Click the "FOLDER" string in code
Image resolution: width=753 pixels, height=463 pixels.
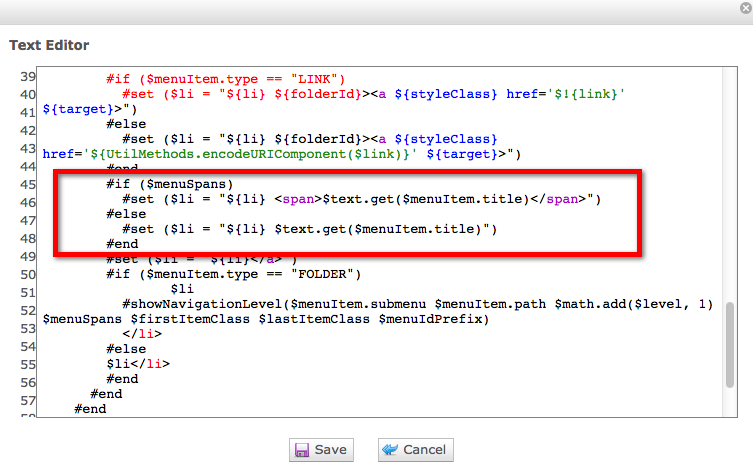[326, 274]
